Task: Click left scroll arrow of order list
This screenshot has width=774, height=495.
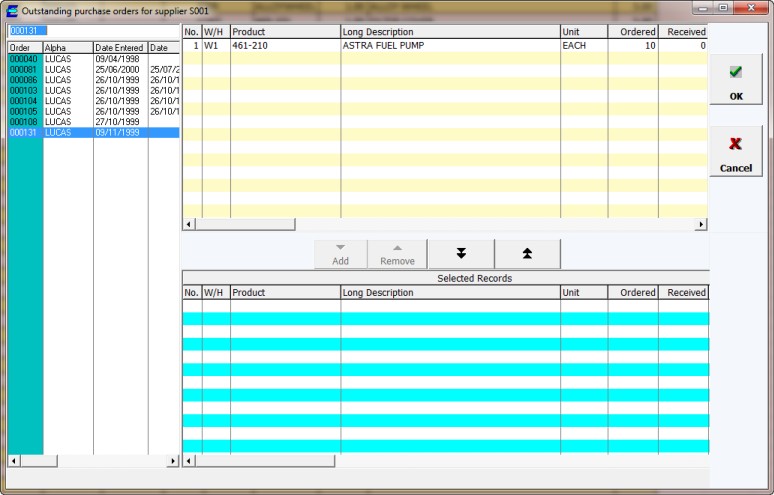Action: tap(14, 461)
